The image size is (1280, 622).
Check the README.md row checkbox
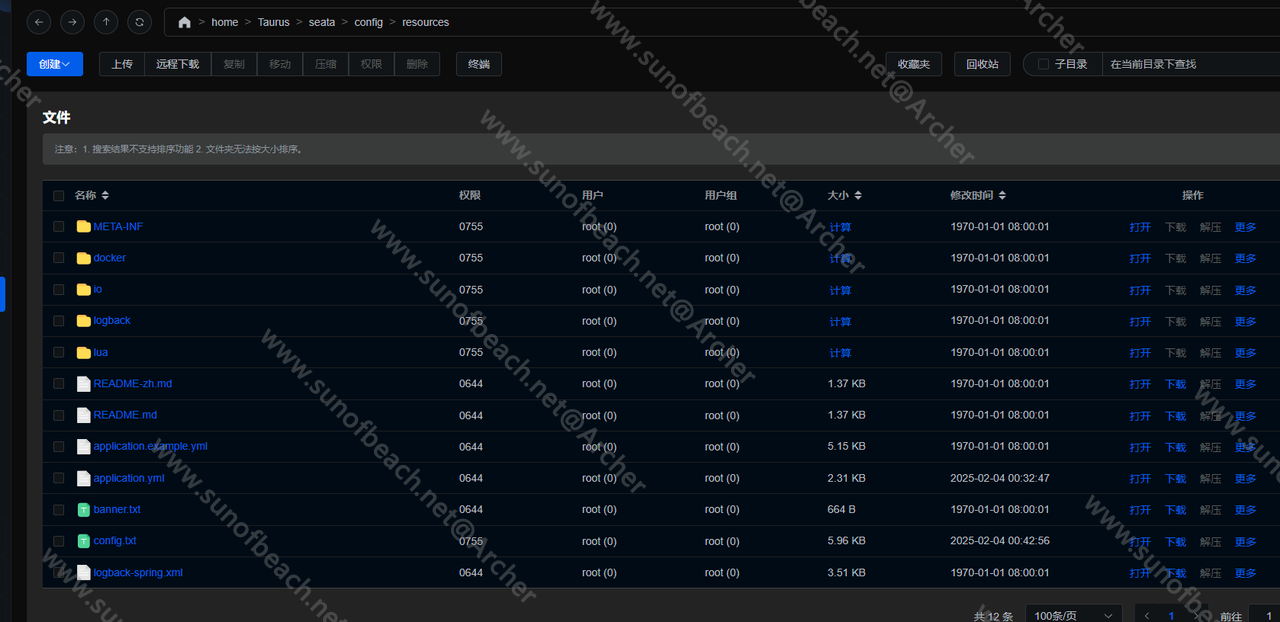[59, 415]
